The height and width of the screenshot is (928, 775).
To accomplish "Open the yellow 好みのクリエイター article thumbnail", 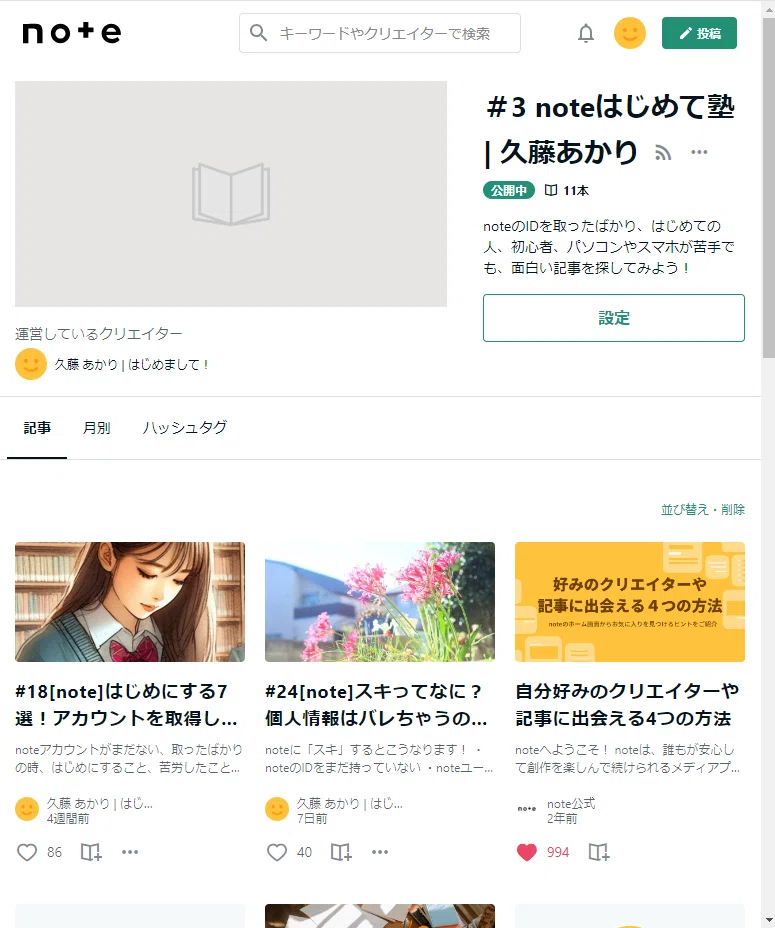I will 630,602.
